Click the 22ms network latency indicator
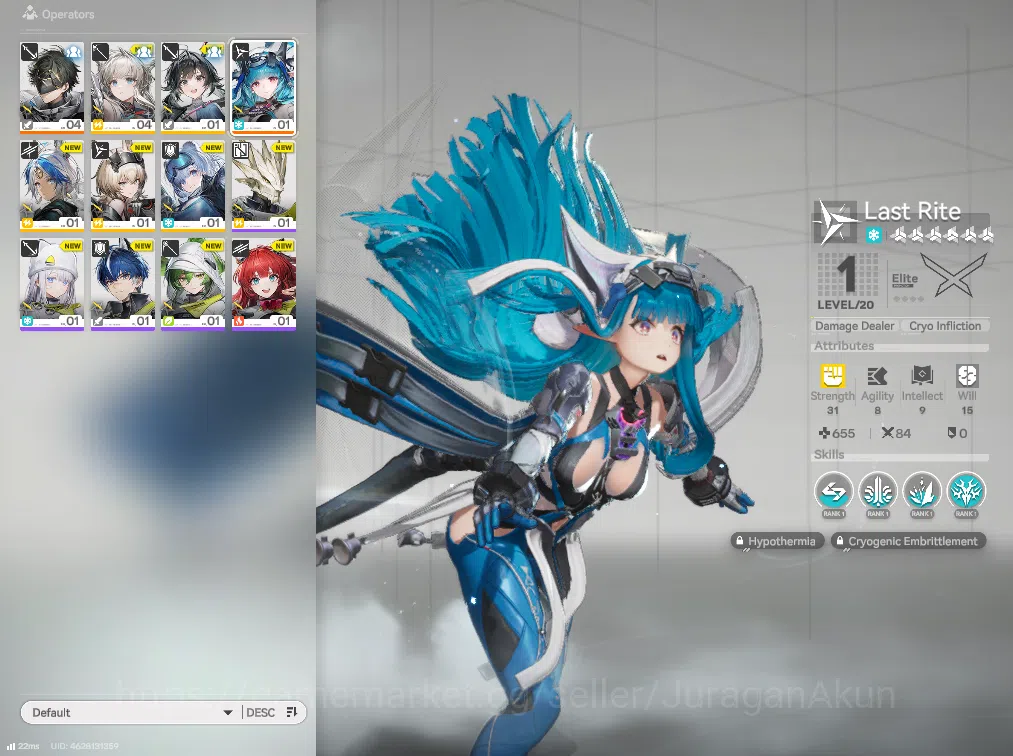 (24, 746)
